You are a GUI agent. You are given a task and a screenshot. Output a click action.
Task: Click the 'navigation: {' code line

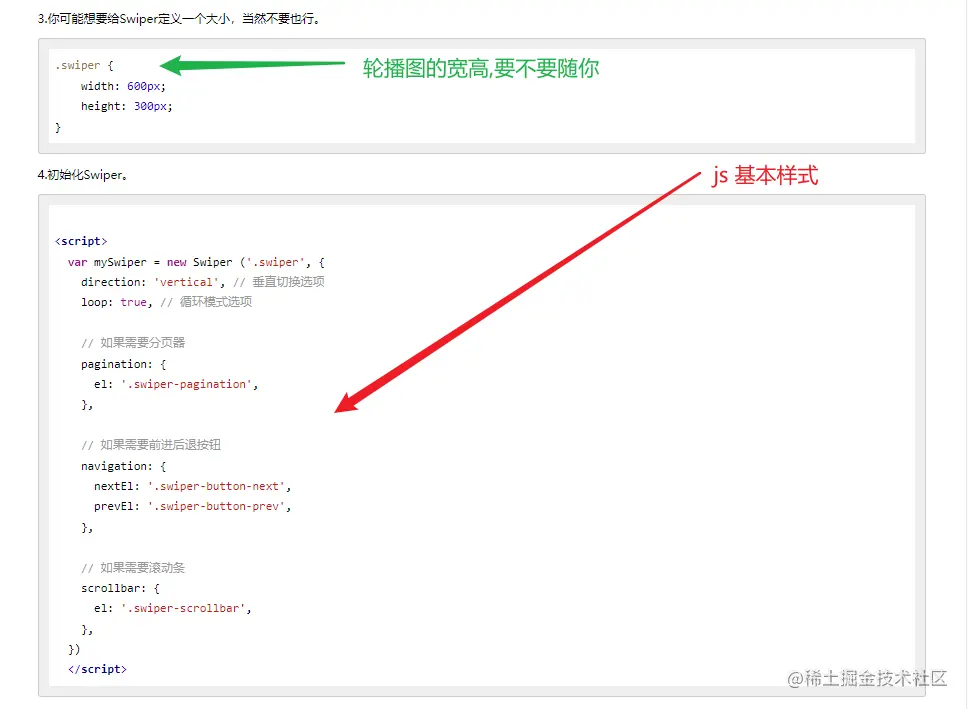[123, 466]
